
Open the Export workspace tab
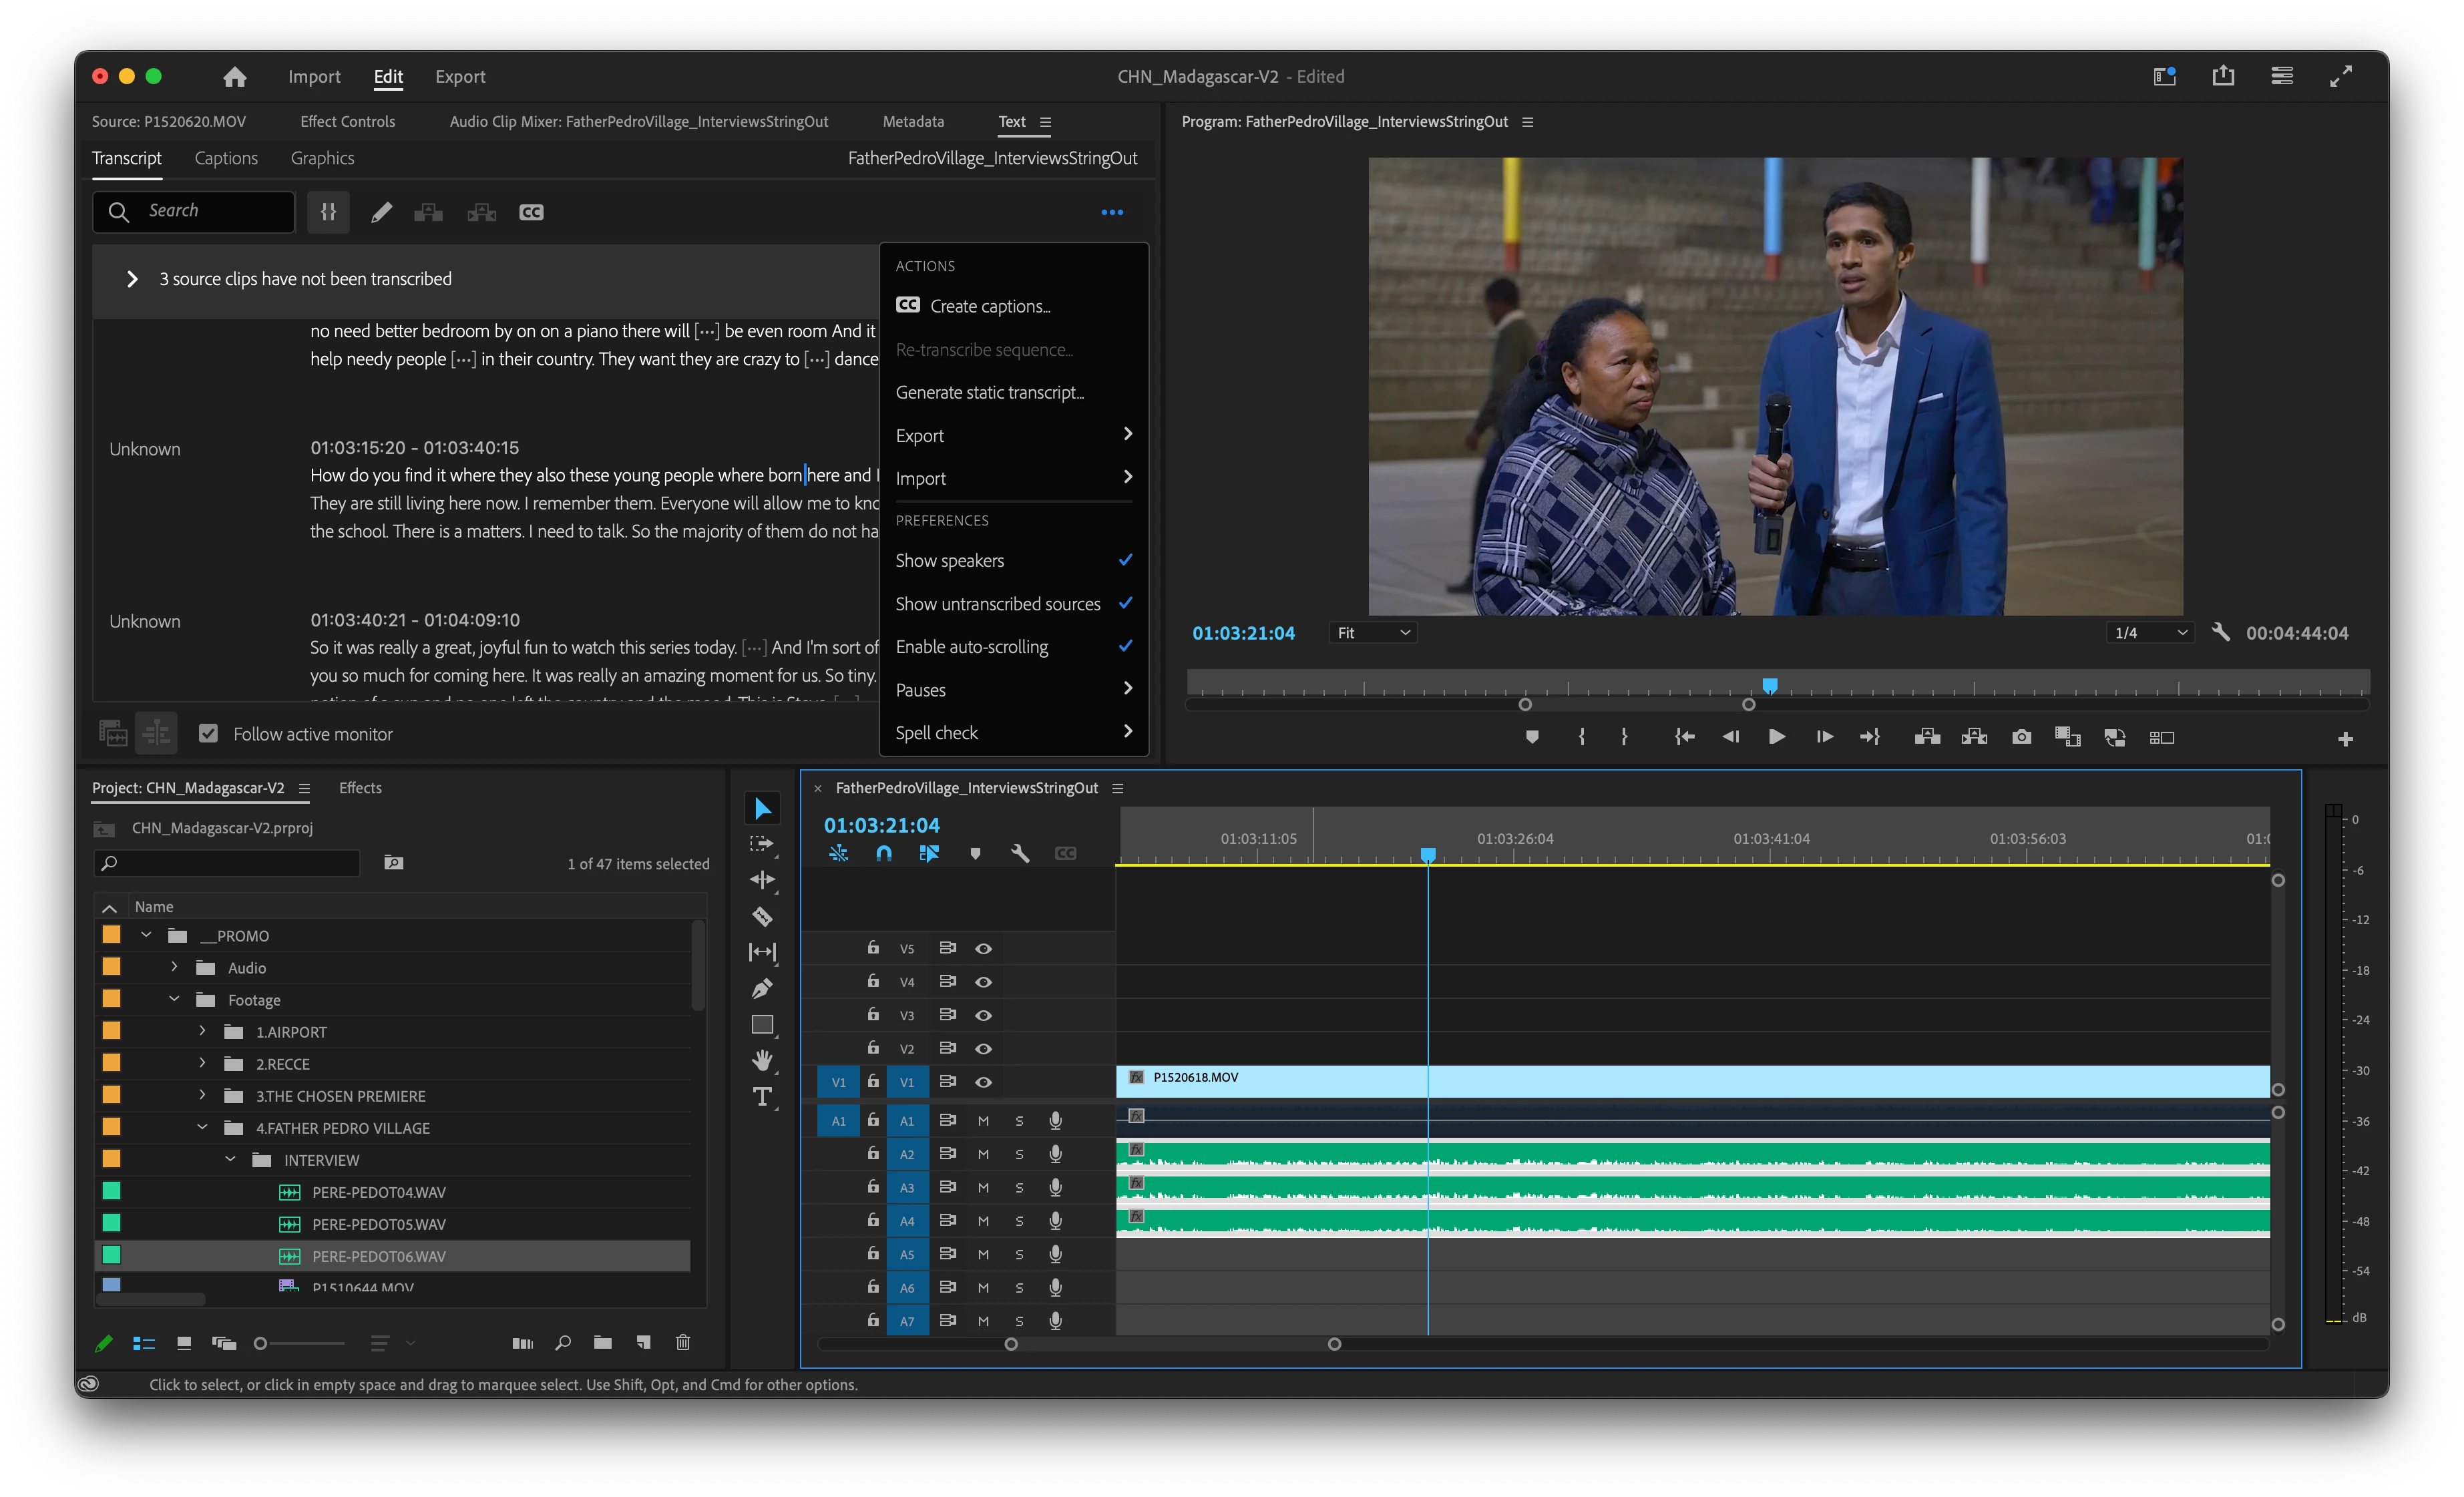[460, 77]
